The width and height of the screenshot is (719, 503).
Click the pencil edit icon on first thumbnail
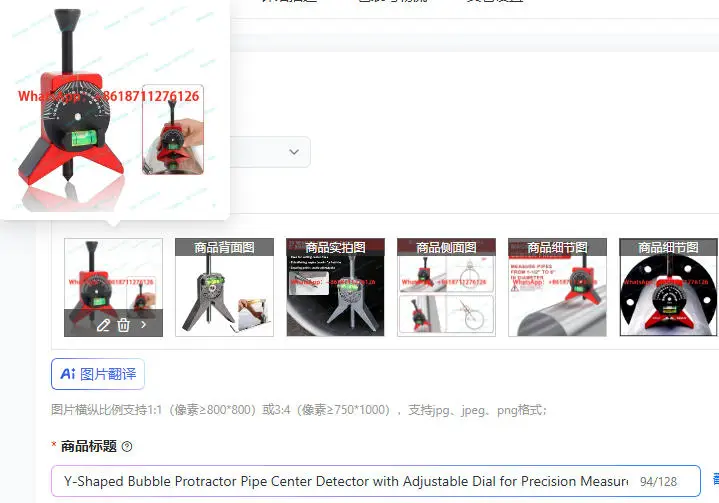(x=103, y=325)
